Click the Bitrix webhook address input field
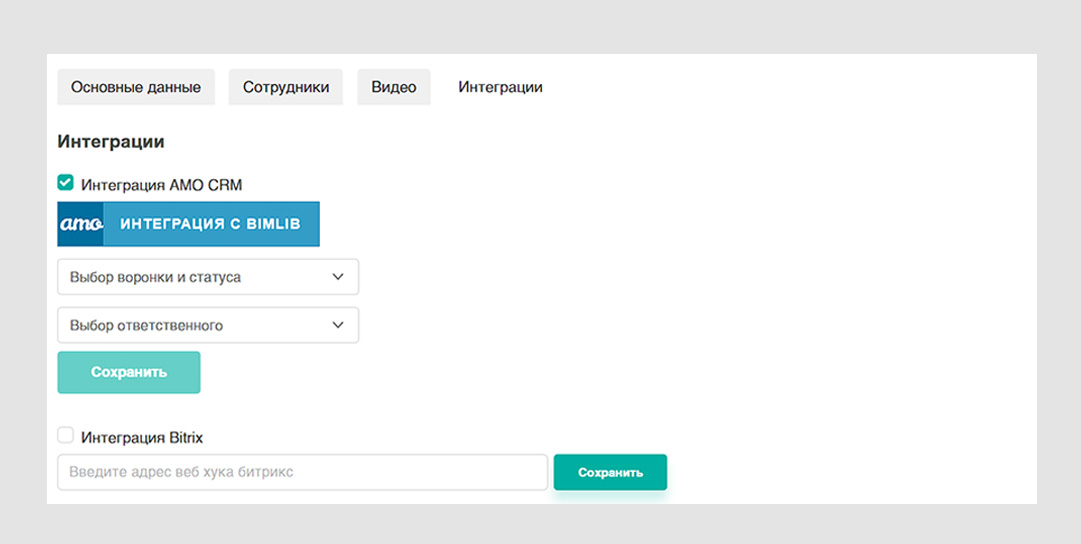Screen dimensions: 1081x544 point(303,472)
